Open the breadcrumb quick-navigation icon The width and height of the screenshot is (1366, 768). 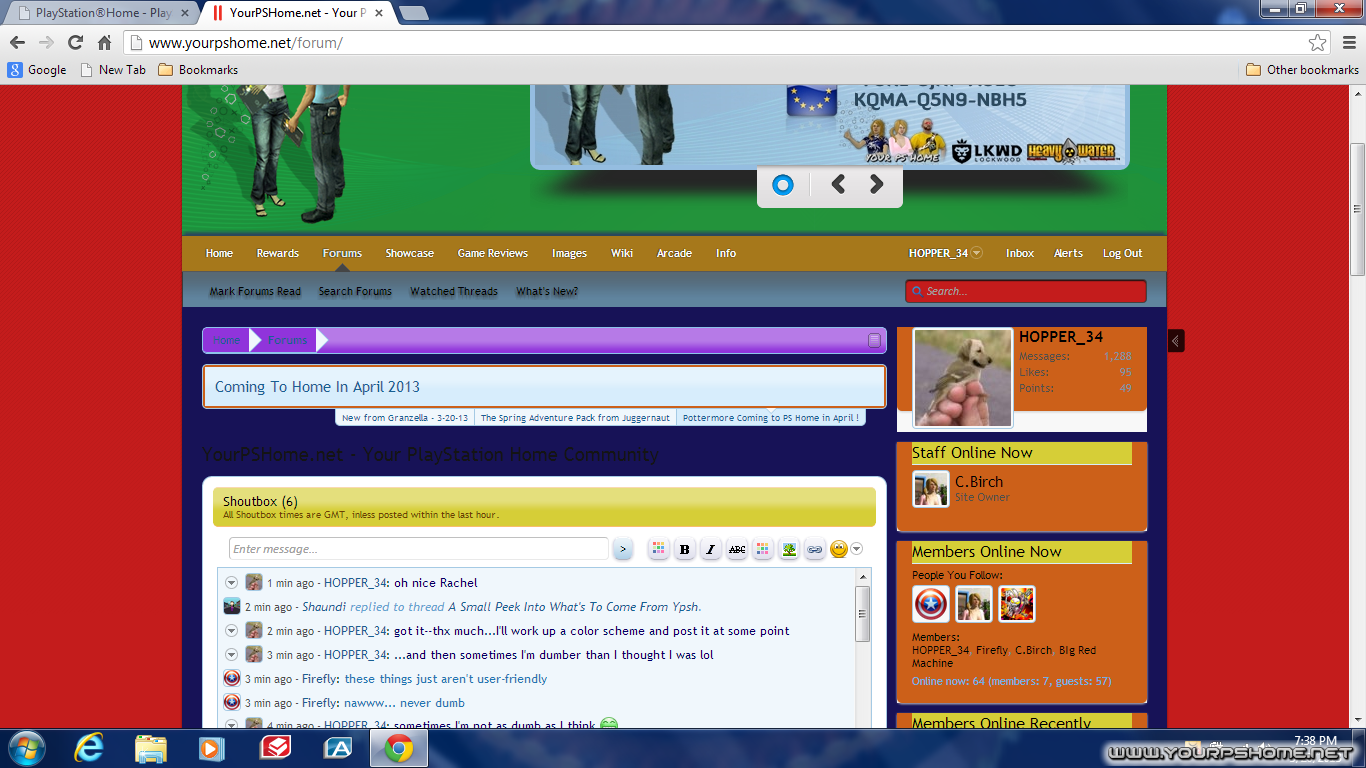click(x=875, y=340)
